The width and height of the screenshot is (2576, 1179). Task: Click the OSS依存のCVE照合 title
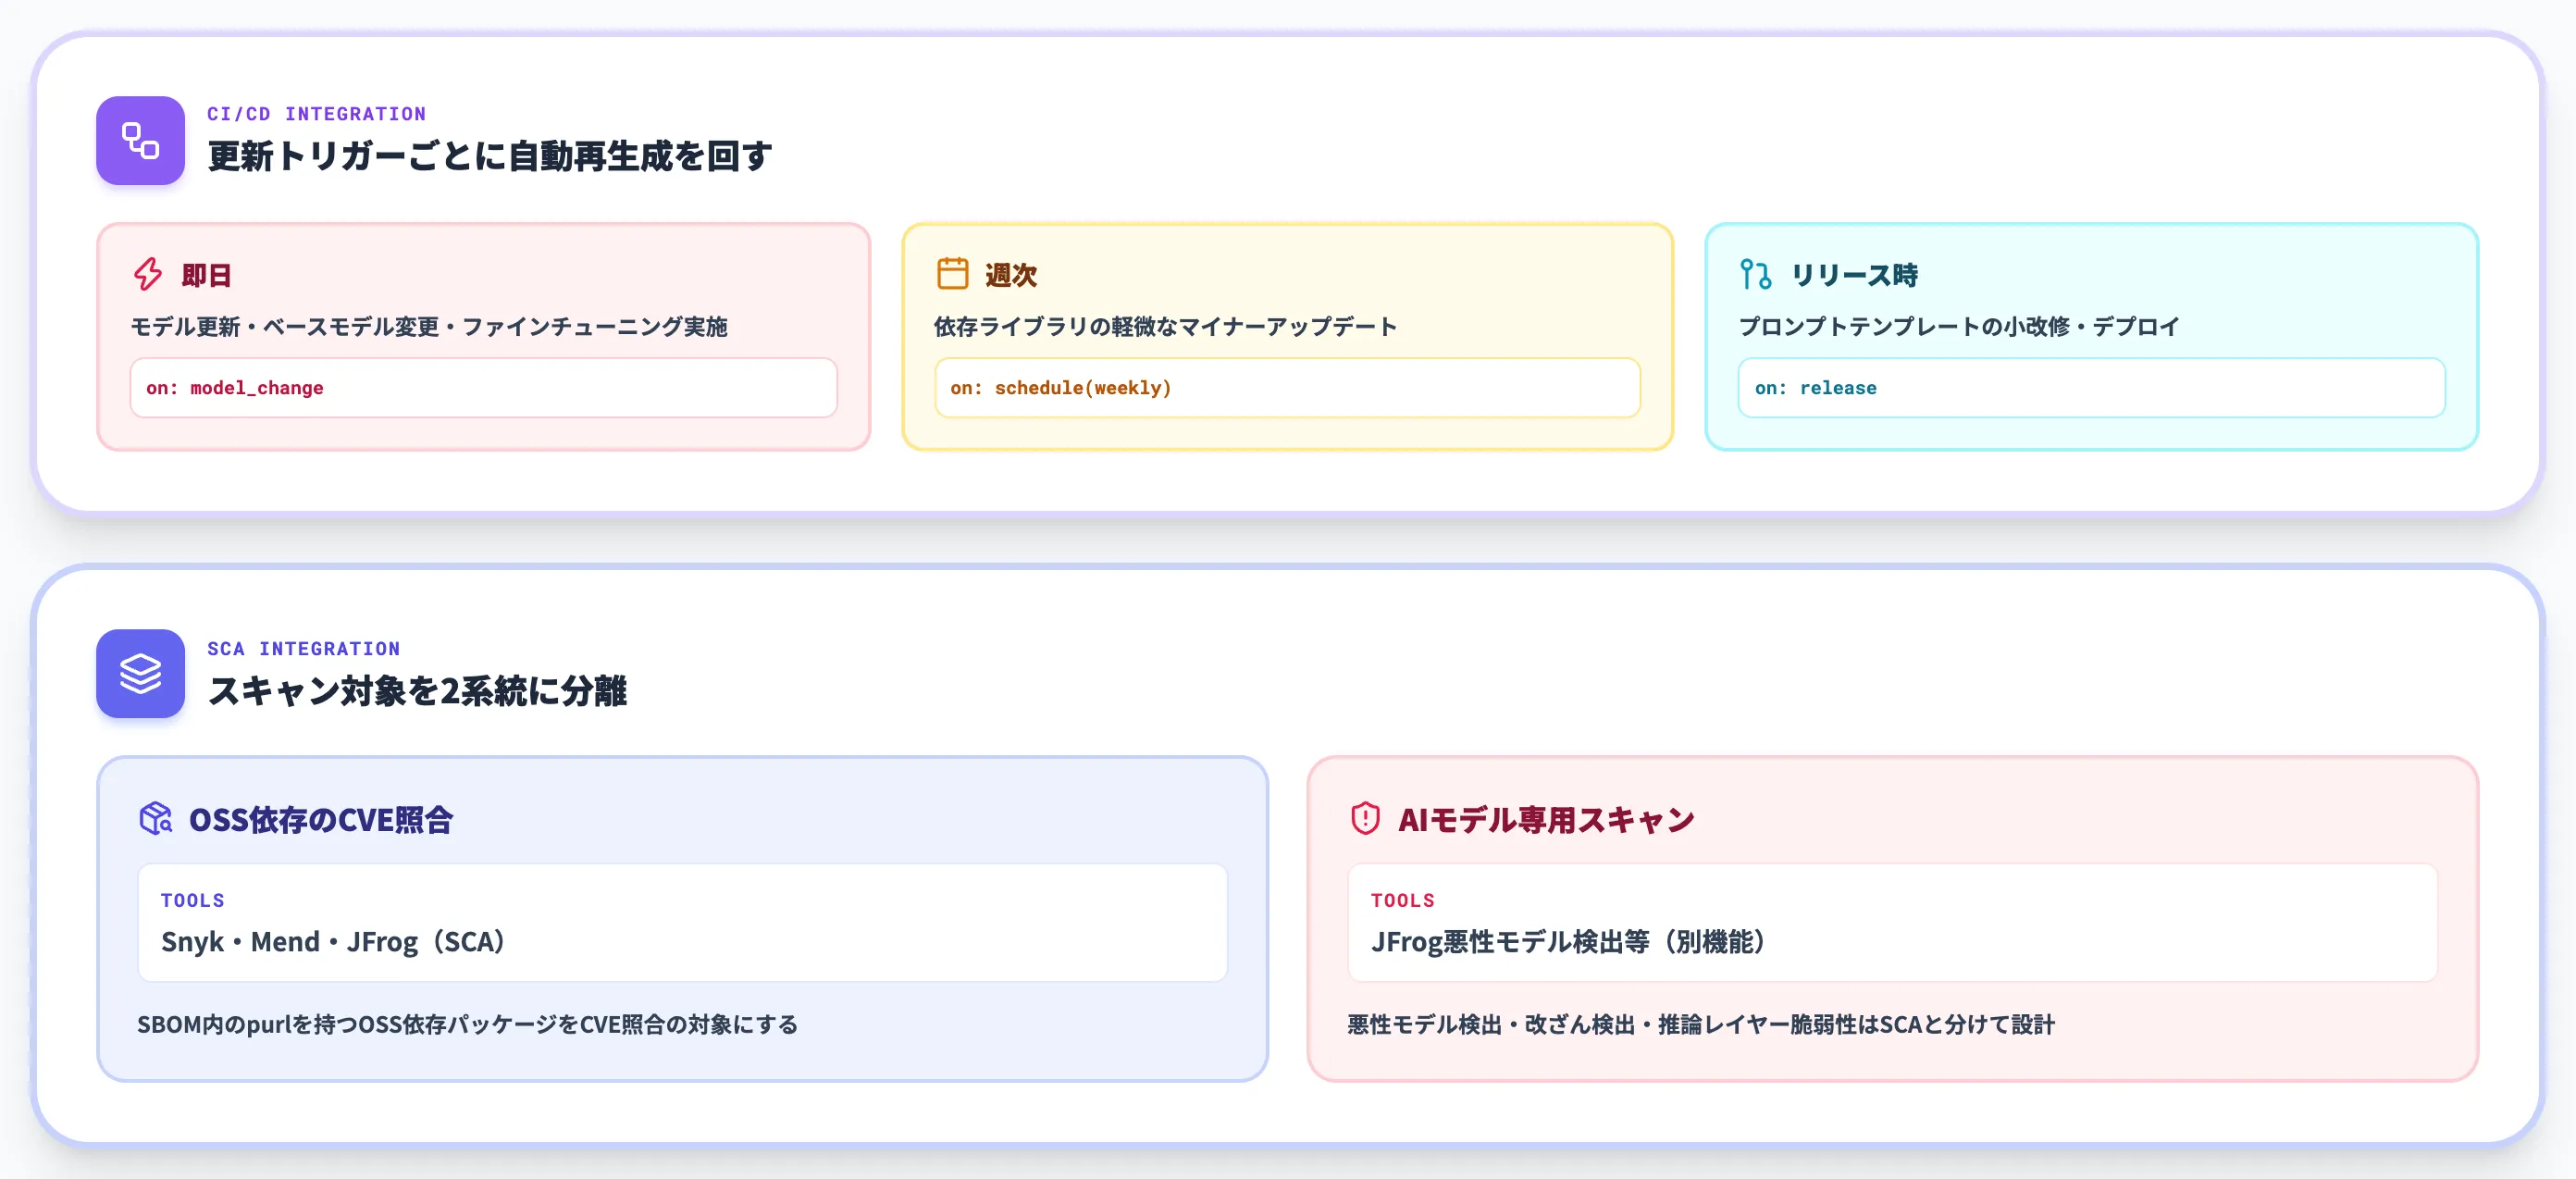(321, 820)
